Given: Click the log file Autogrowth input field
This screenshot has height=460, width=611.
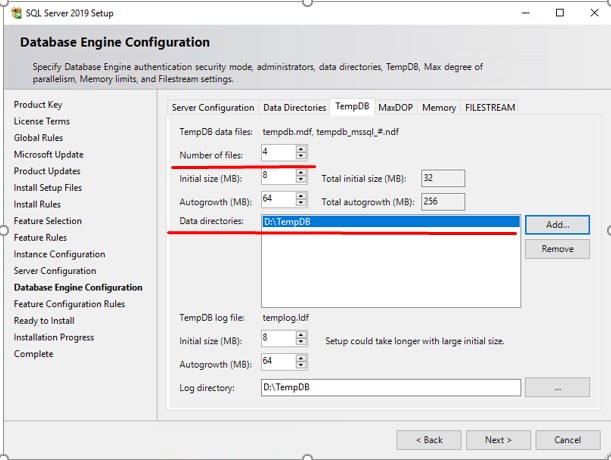Looking at the screenshot, I should [279, 362].
